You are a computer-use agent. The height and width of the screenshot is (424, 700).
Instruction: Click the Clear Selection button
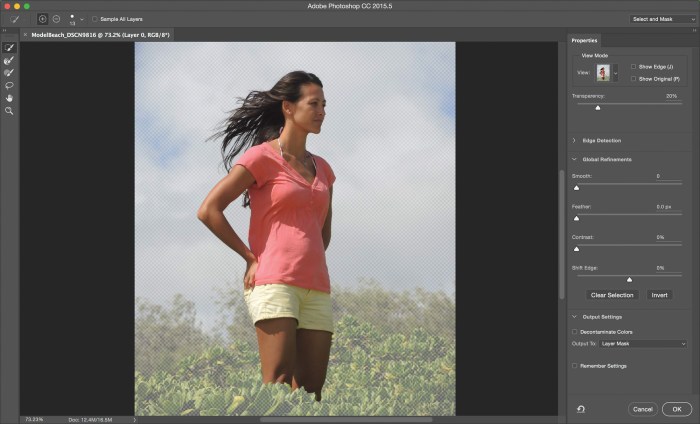[x=612, y=295]
